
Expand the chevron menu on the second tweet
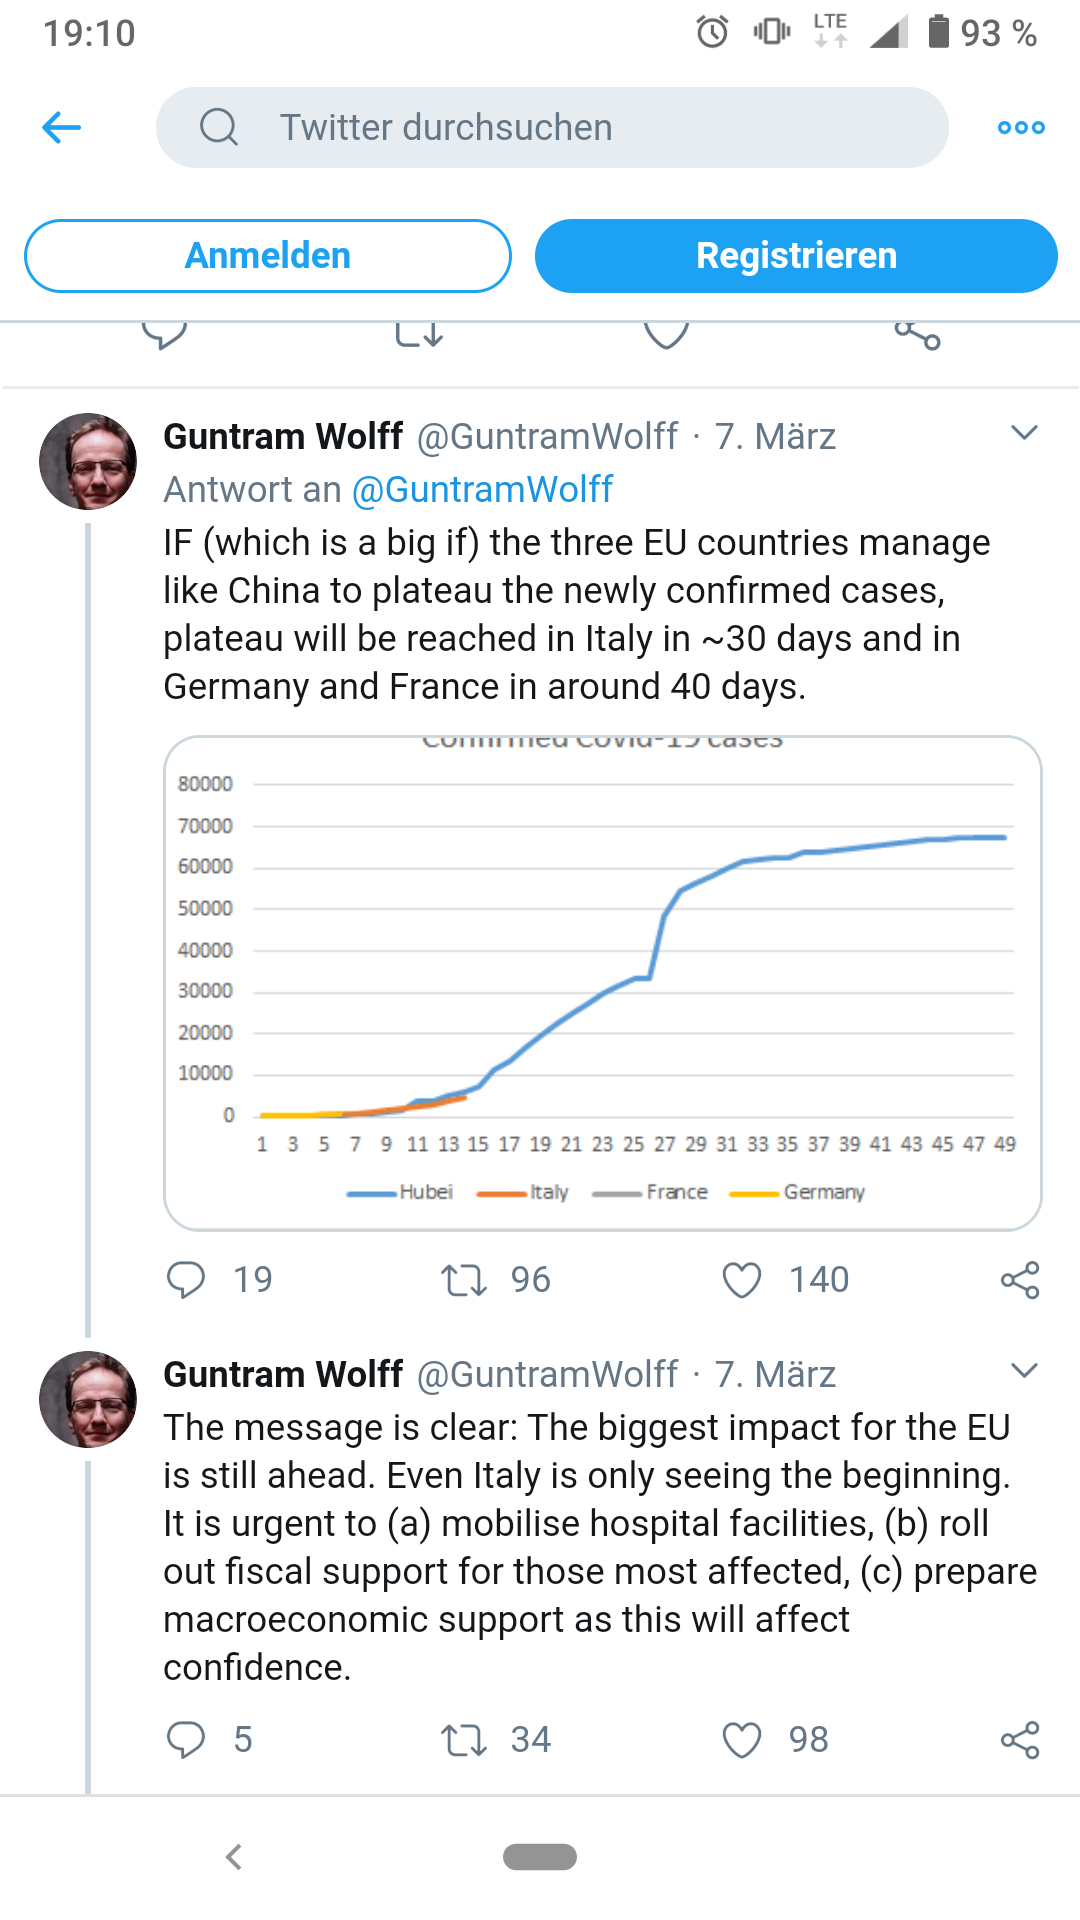1024,1371
